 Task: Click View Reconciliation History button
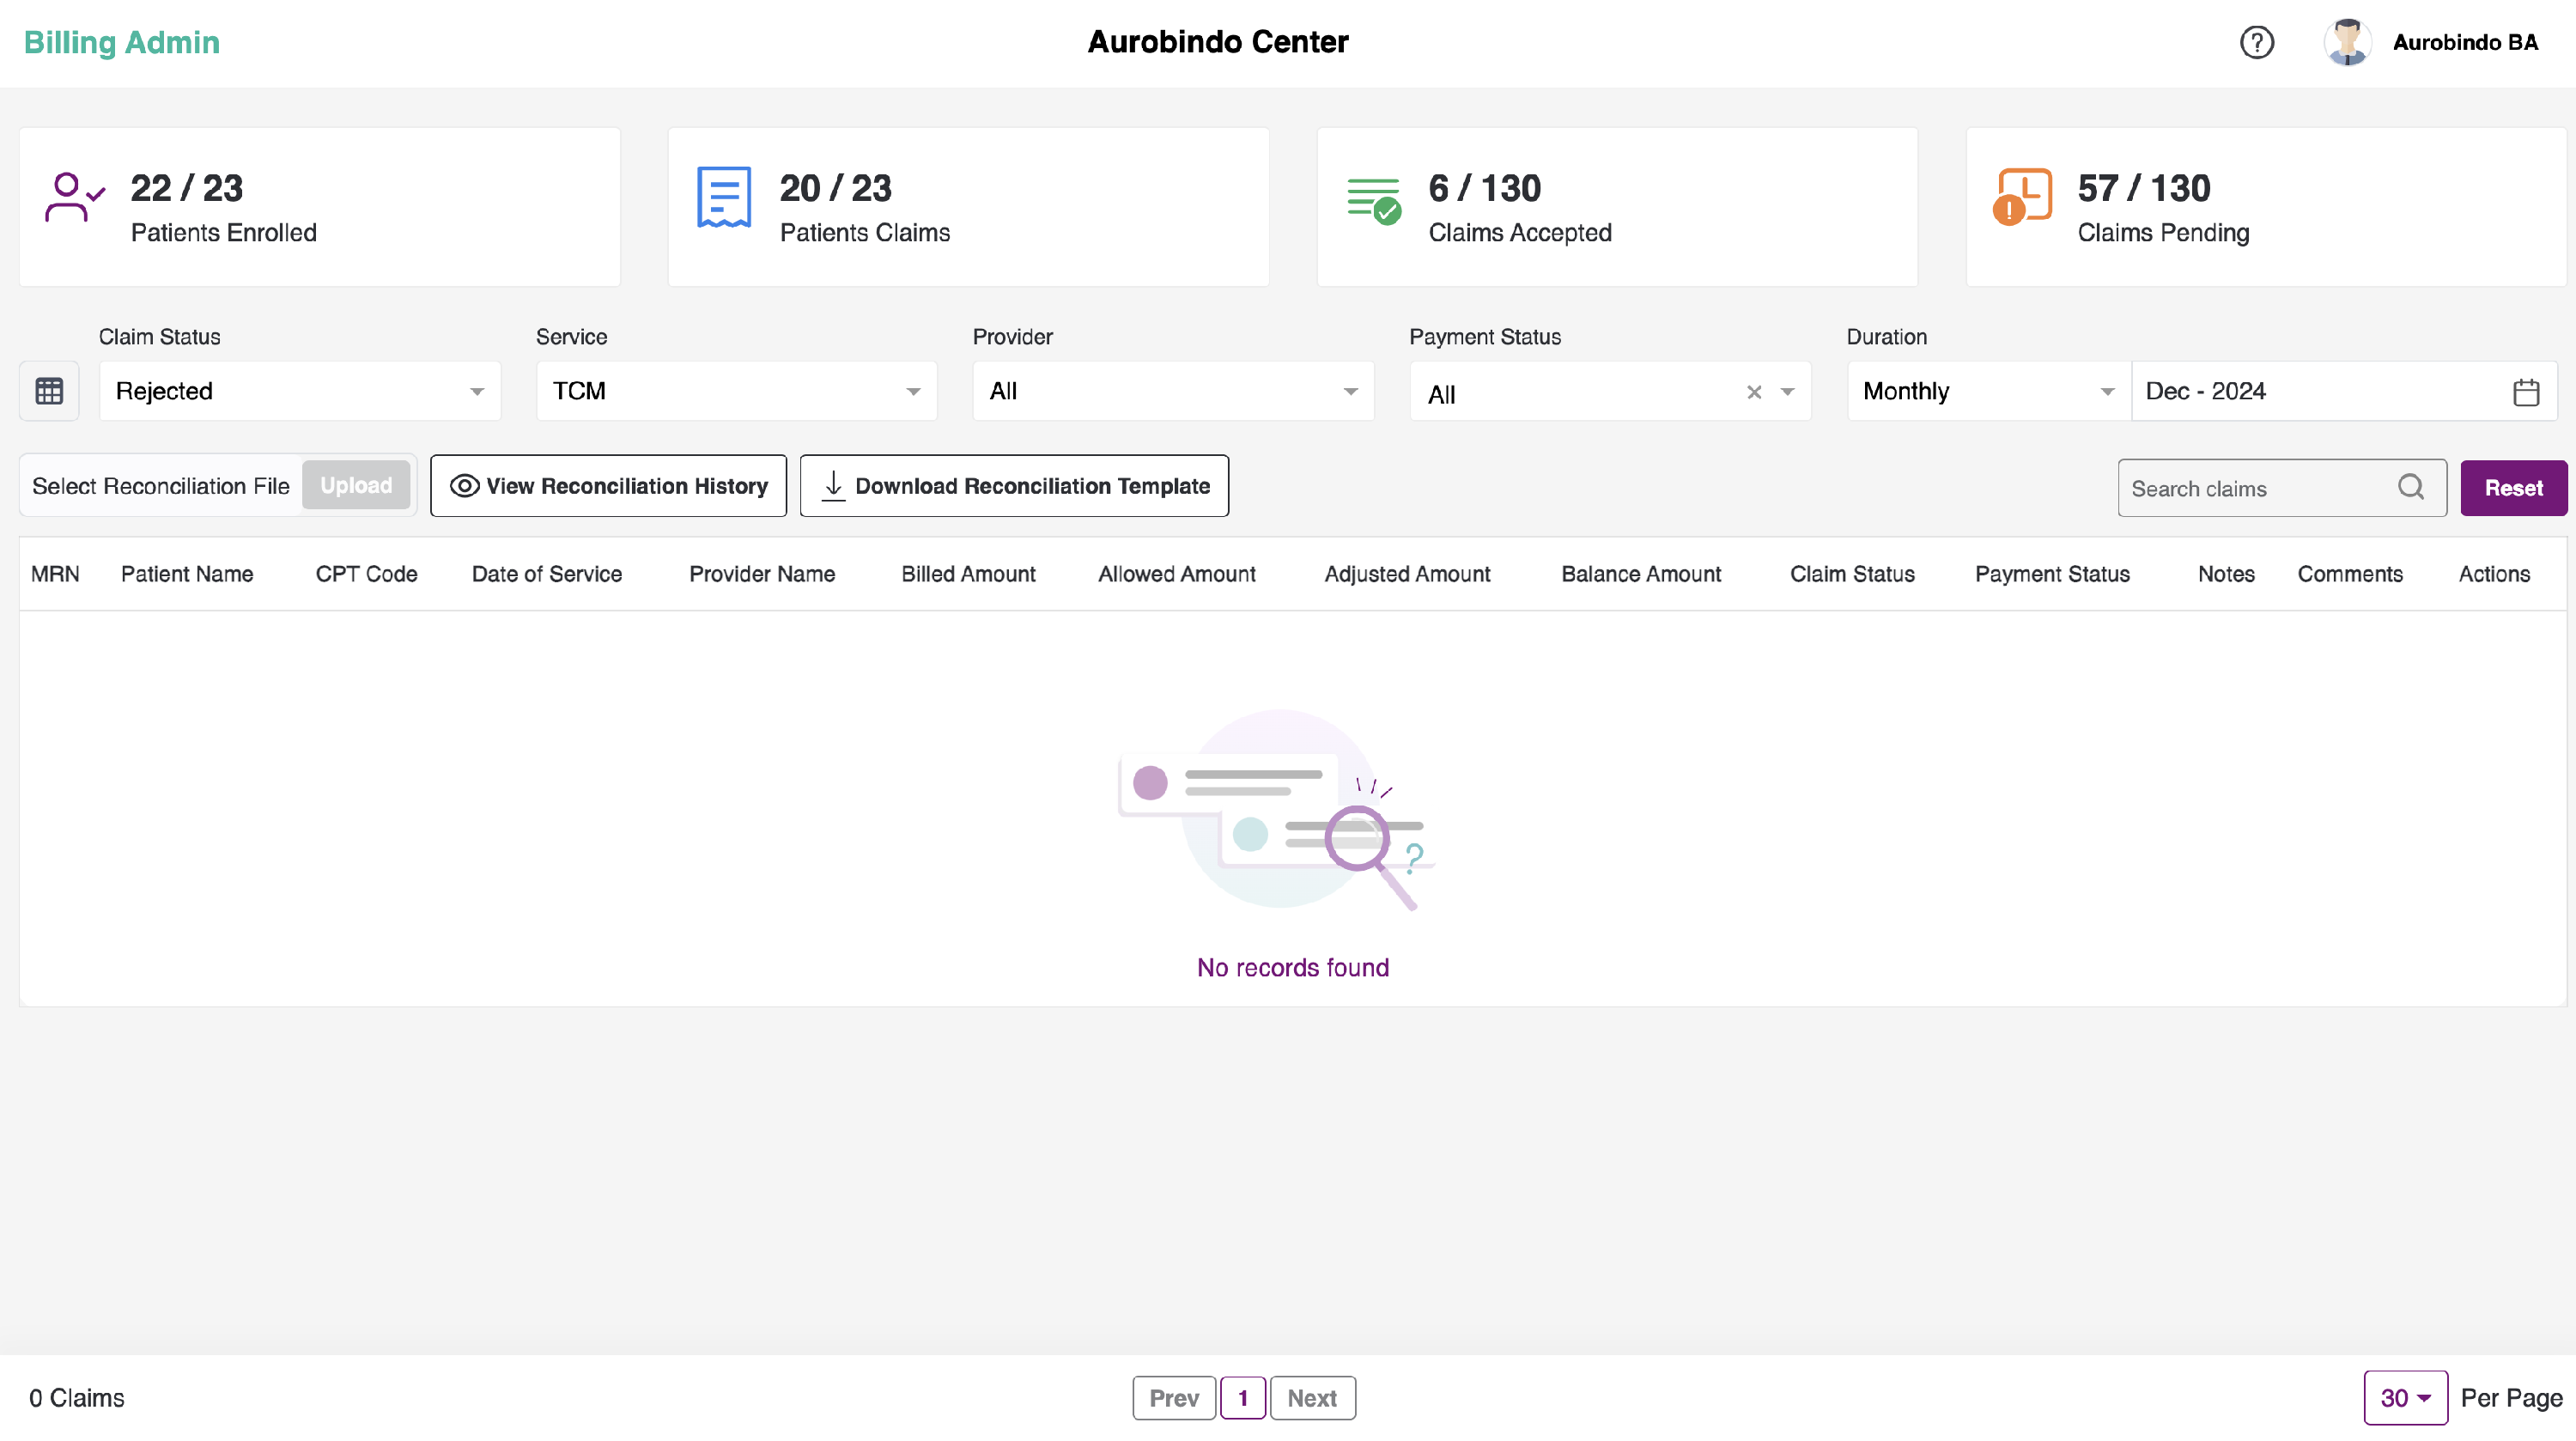click(x=608, y=486)
